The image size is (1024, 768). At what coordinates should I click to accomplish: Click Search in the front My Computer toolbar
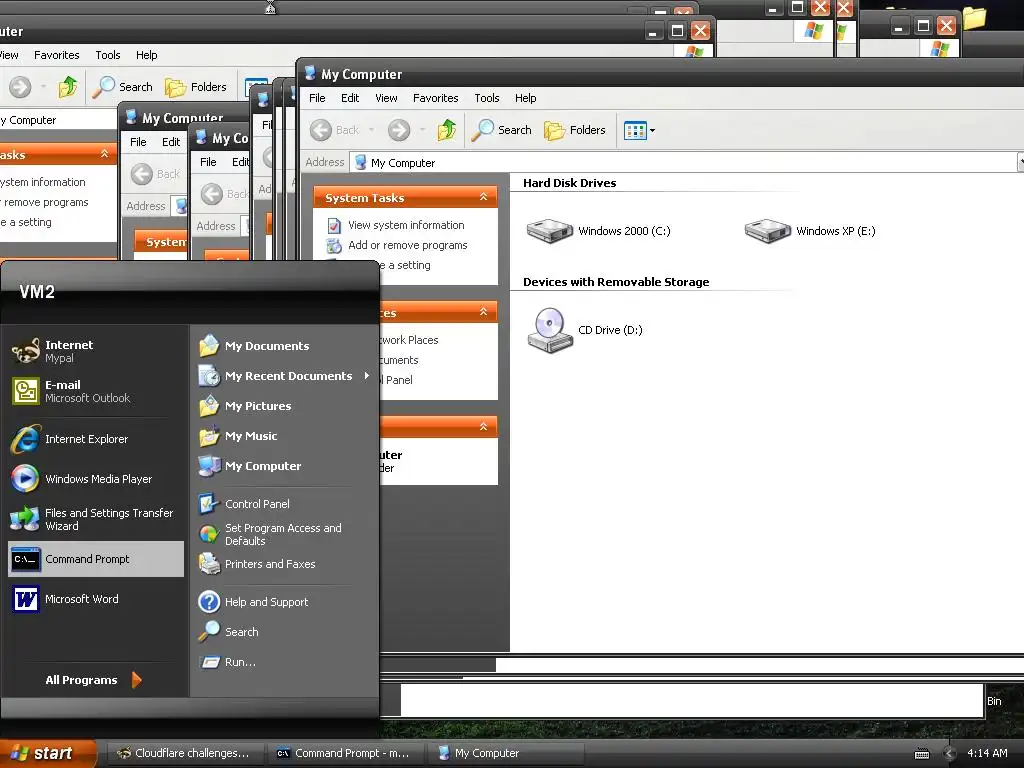click(x=502, y=130)
